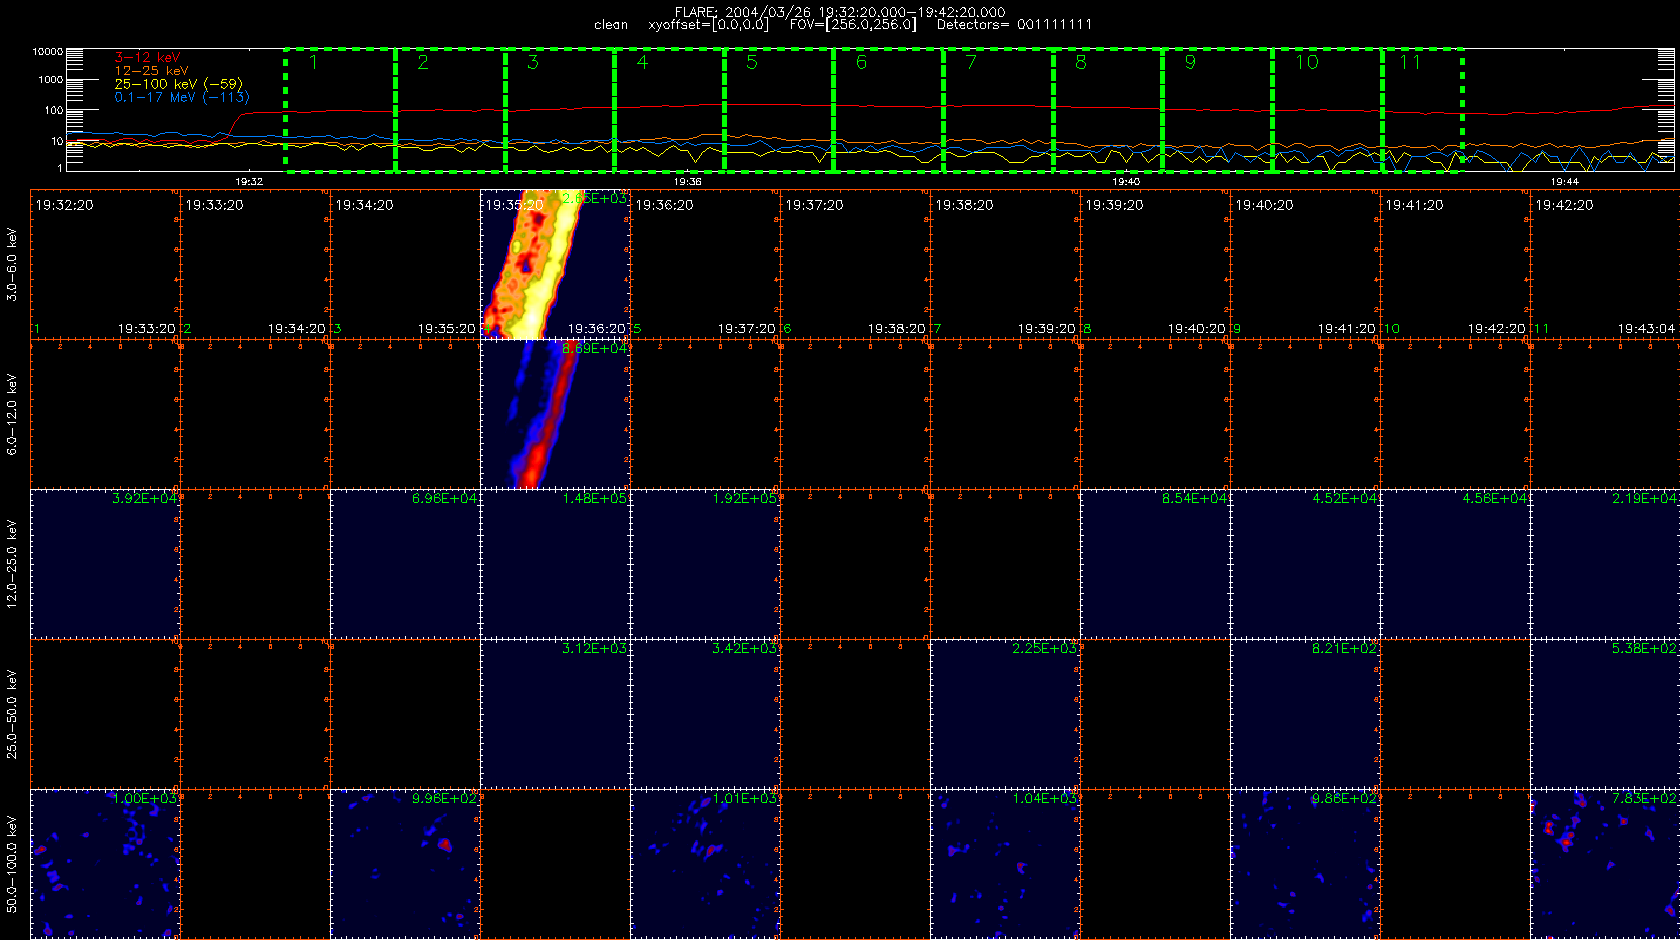
Task: Click the 19:44 tick label on light curve axis
Action: click(x=1564, y=182)
